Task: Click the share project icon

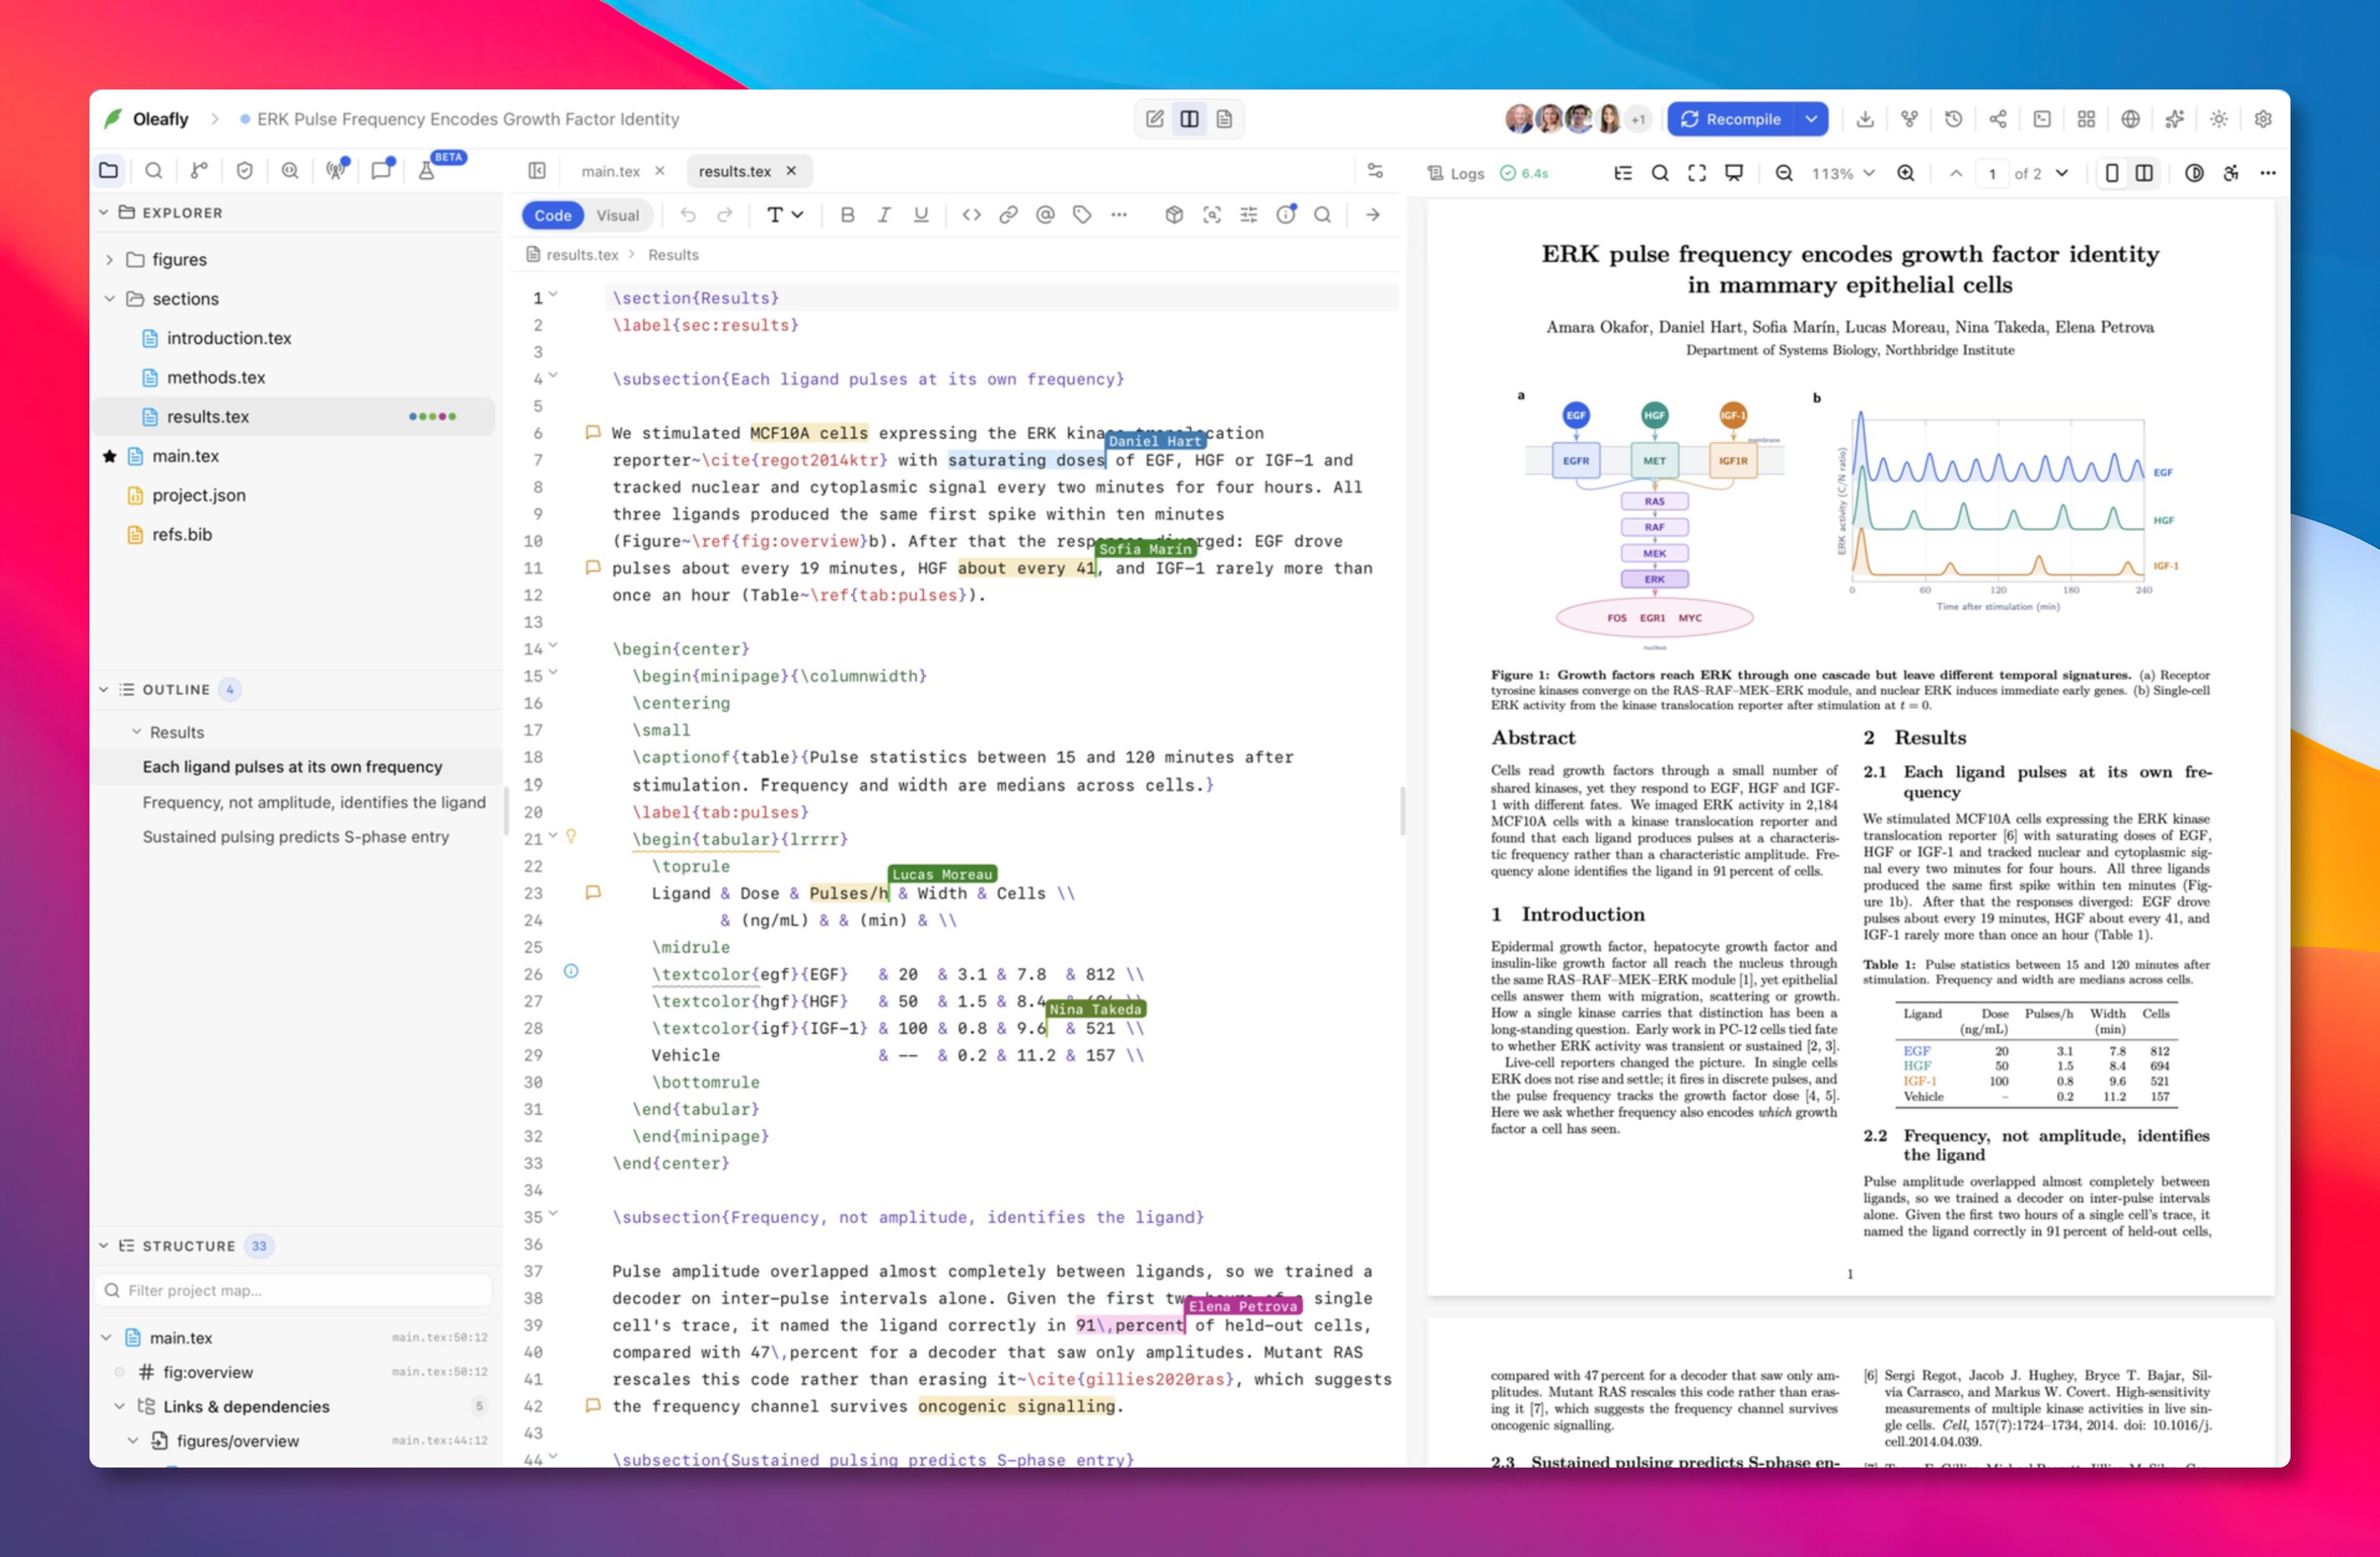Action: [x=1997, y=119]
